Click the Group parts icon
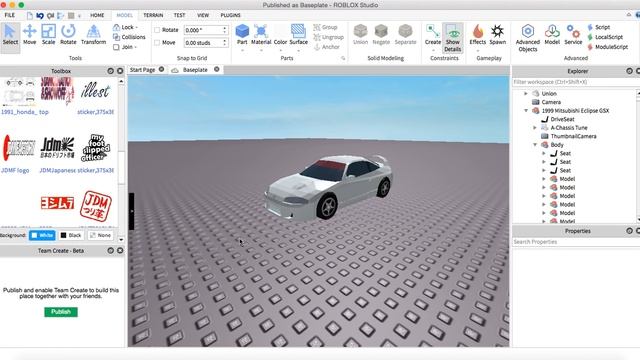The image size is (640, 360). [x=325, y=27]
